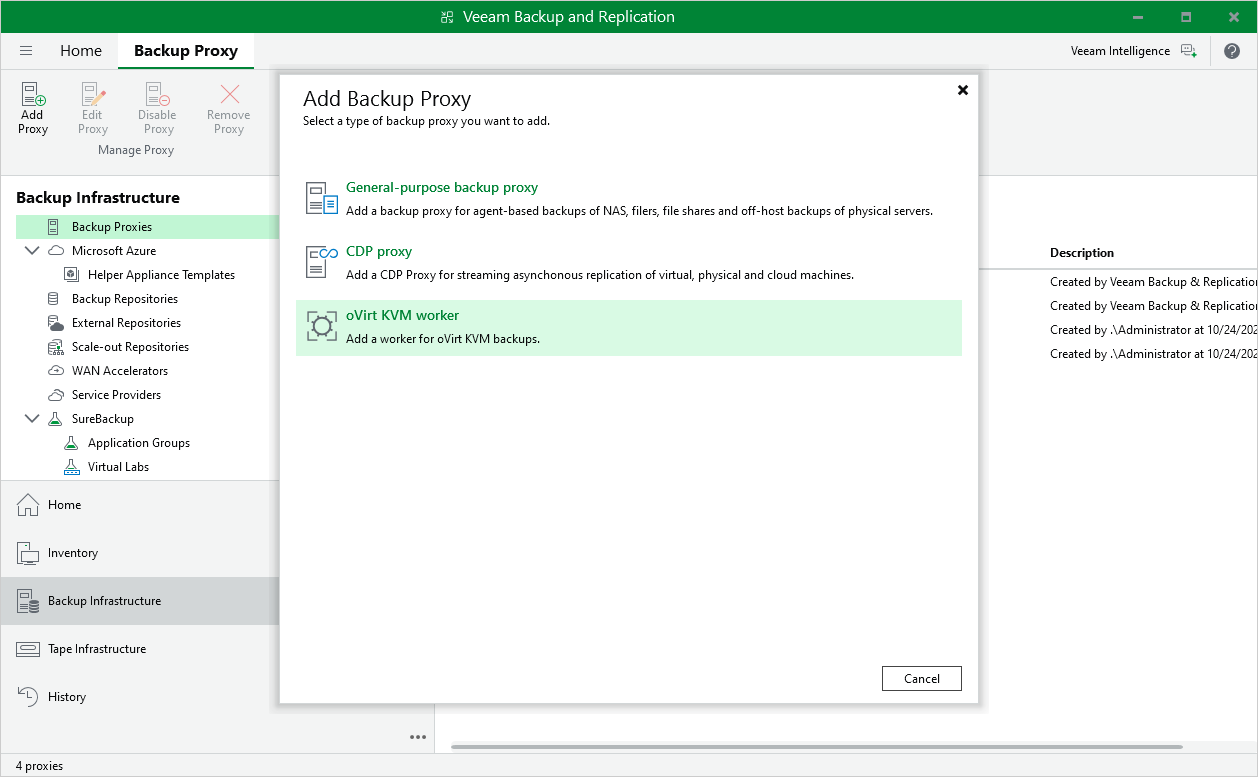Image resolution: width=1258 pixels, height=777 pixels.
Task: Click the General-purpose backup proxy icon
Action: tap(322, 198)
